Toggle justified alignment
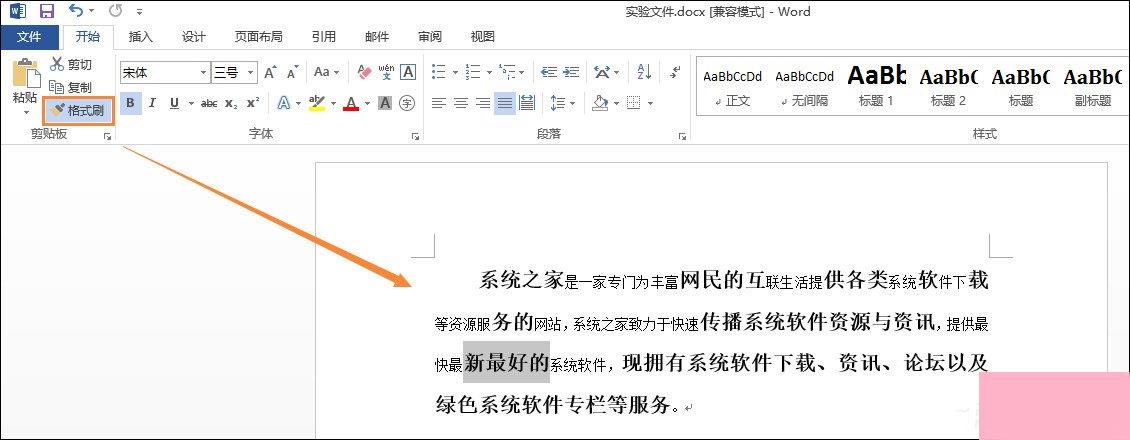Screen dimensions: 1130x440 (505, 104)
